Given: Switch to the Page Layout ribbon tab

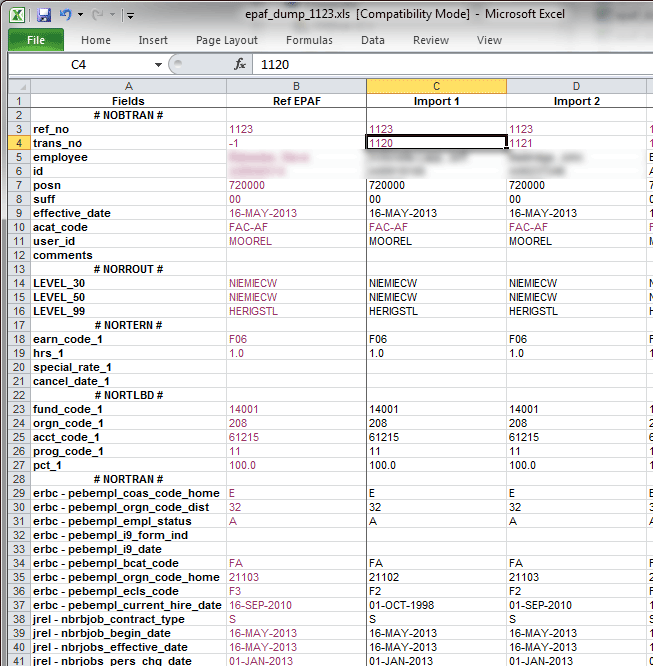Looking at the screenshot, I should pos(226,40).
